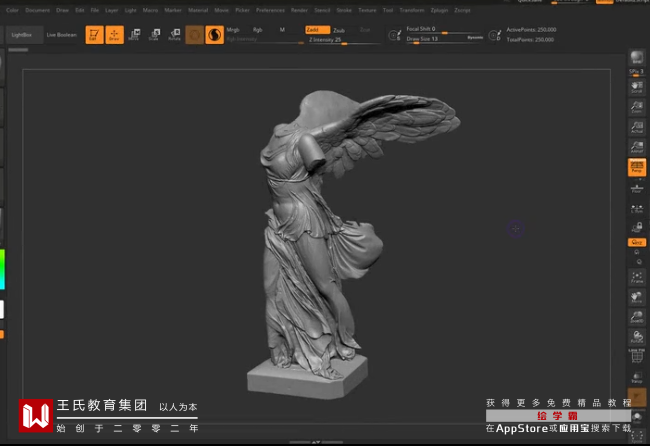The width and height of the screenshot is (650, 446).
Task: Open the Edit menu
Action: [x=80, y=10]
